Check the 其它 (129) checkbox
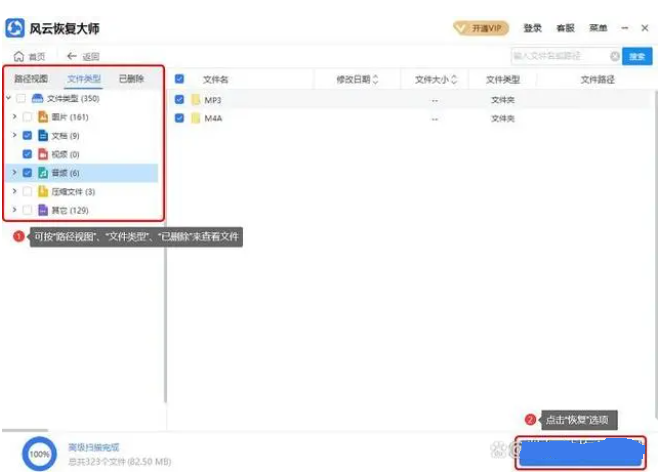660x474 pixels. coord(27,210)
